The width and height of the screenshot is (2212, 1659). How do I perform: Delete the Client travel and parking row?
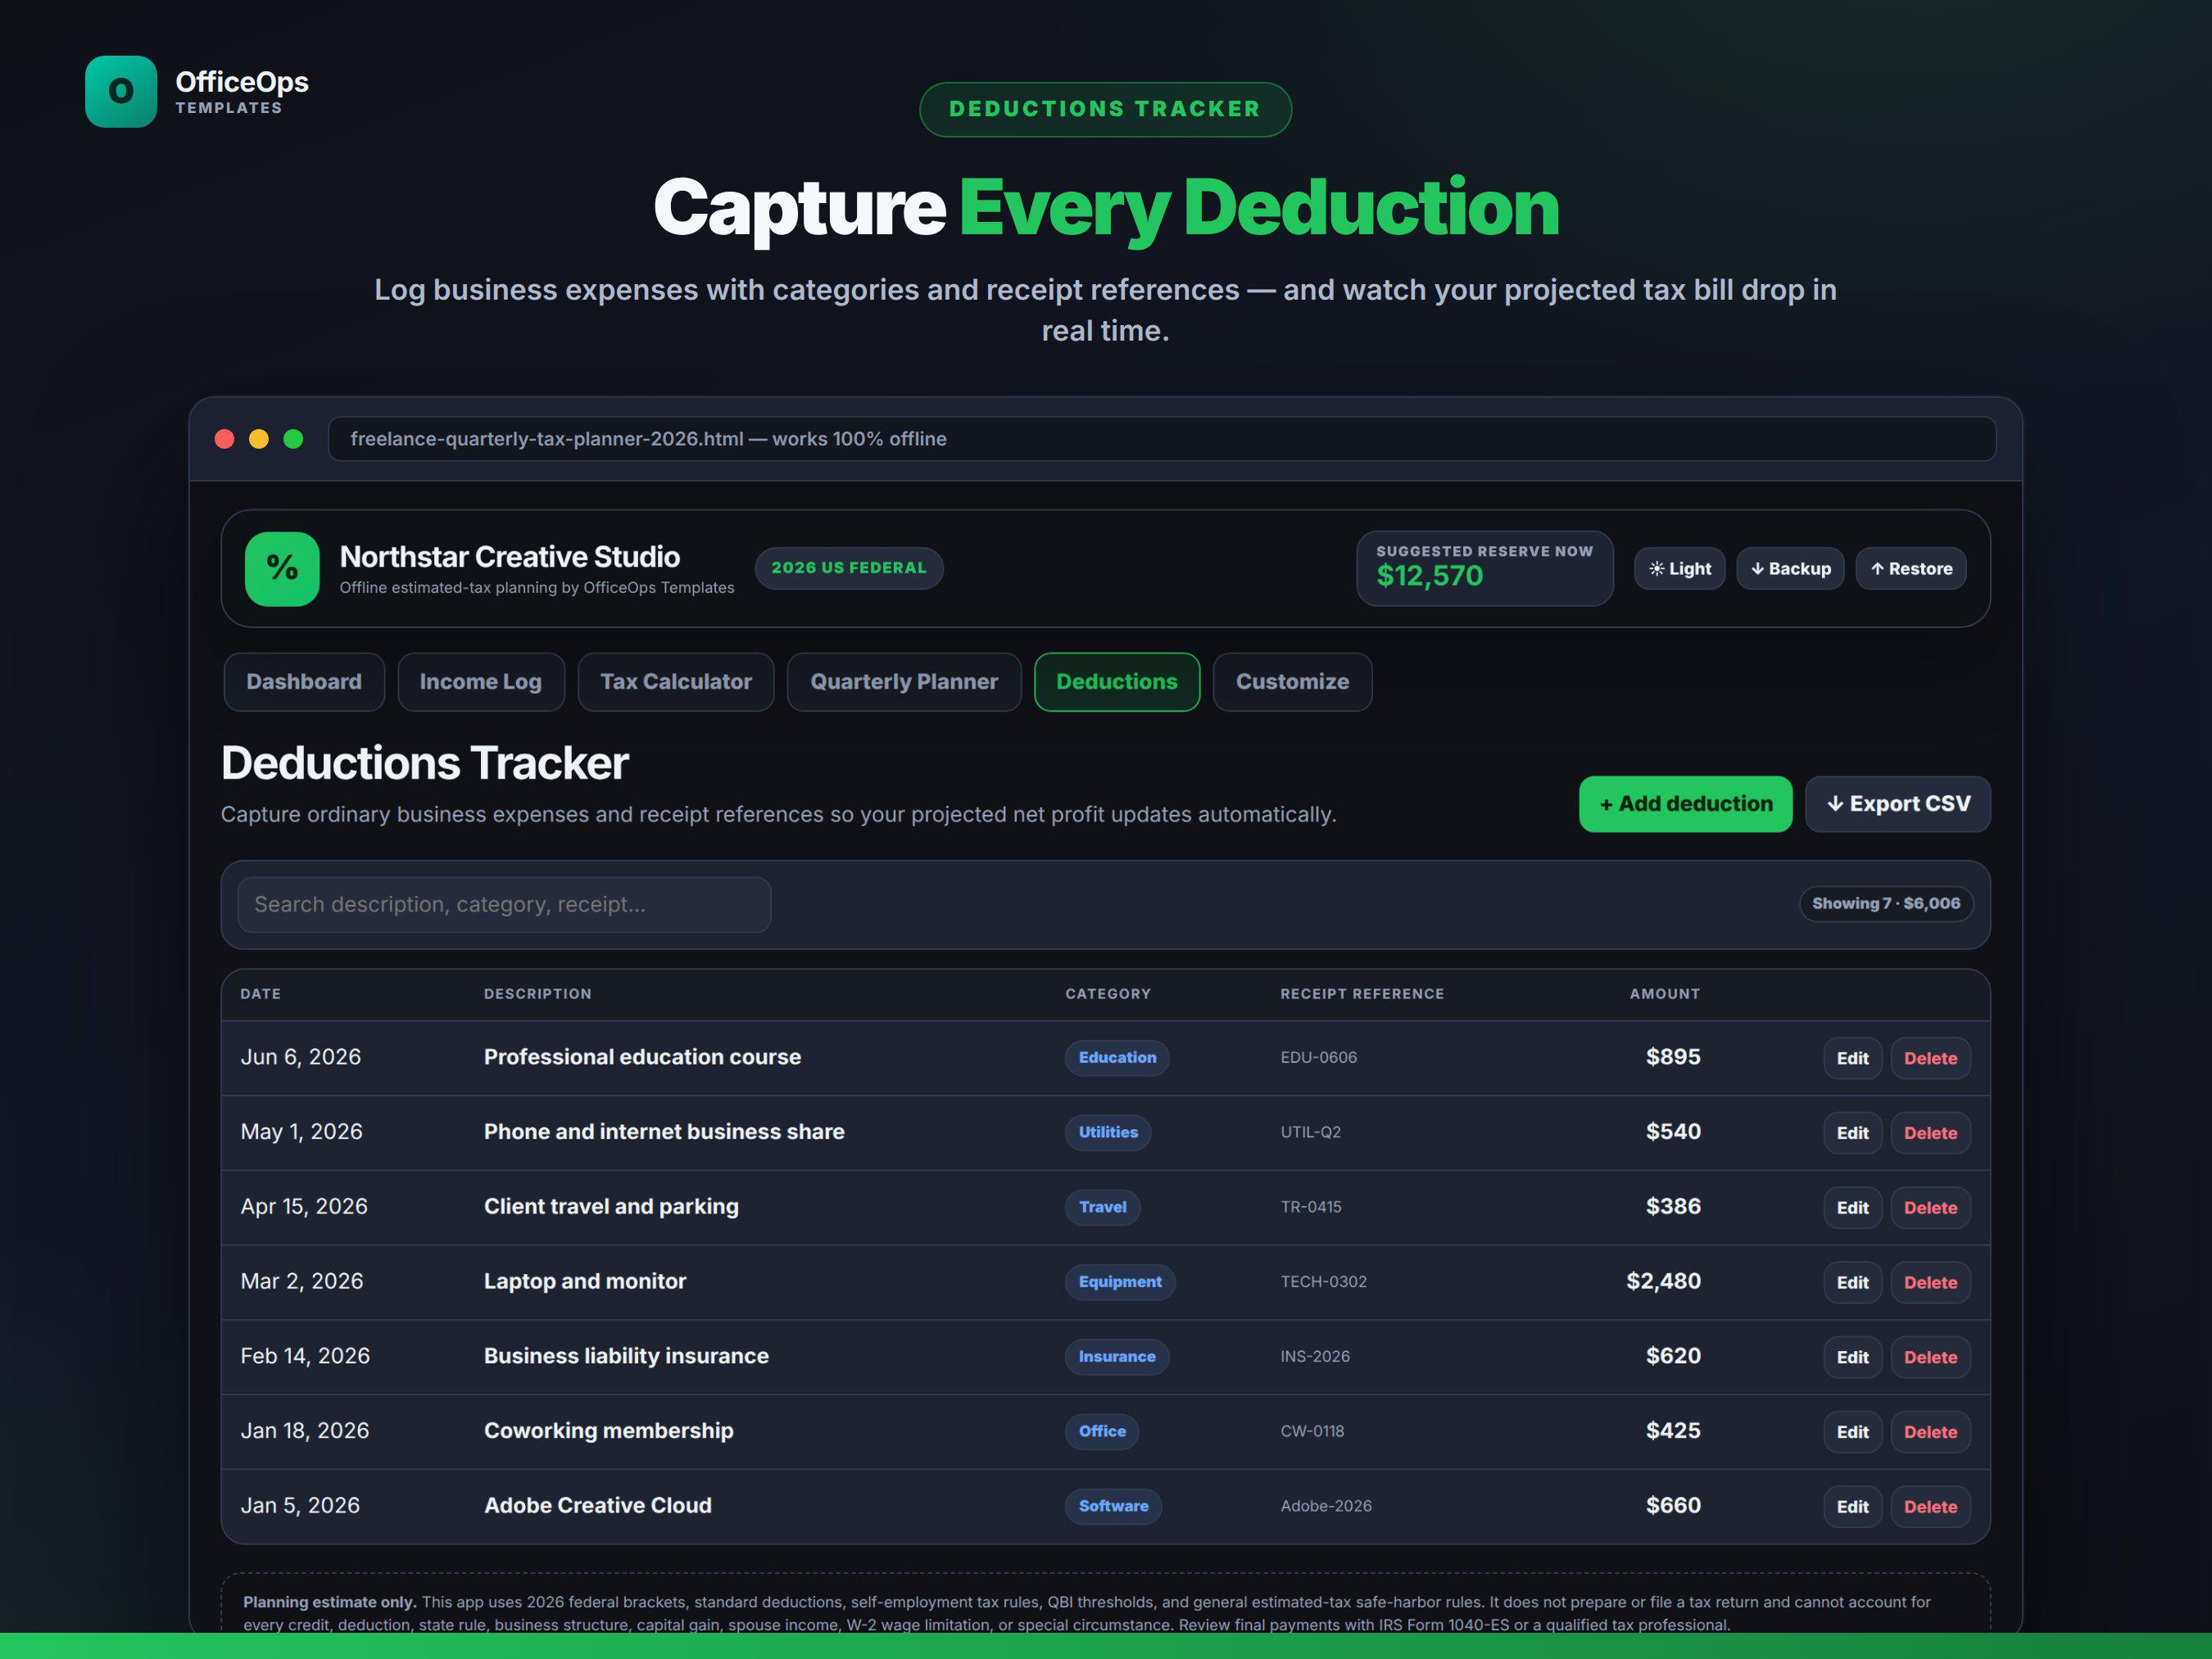pos(1930,1208)
